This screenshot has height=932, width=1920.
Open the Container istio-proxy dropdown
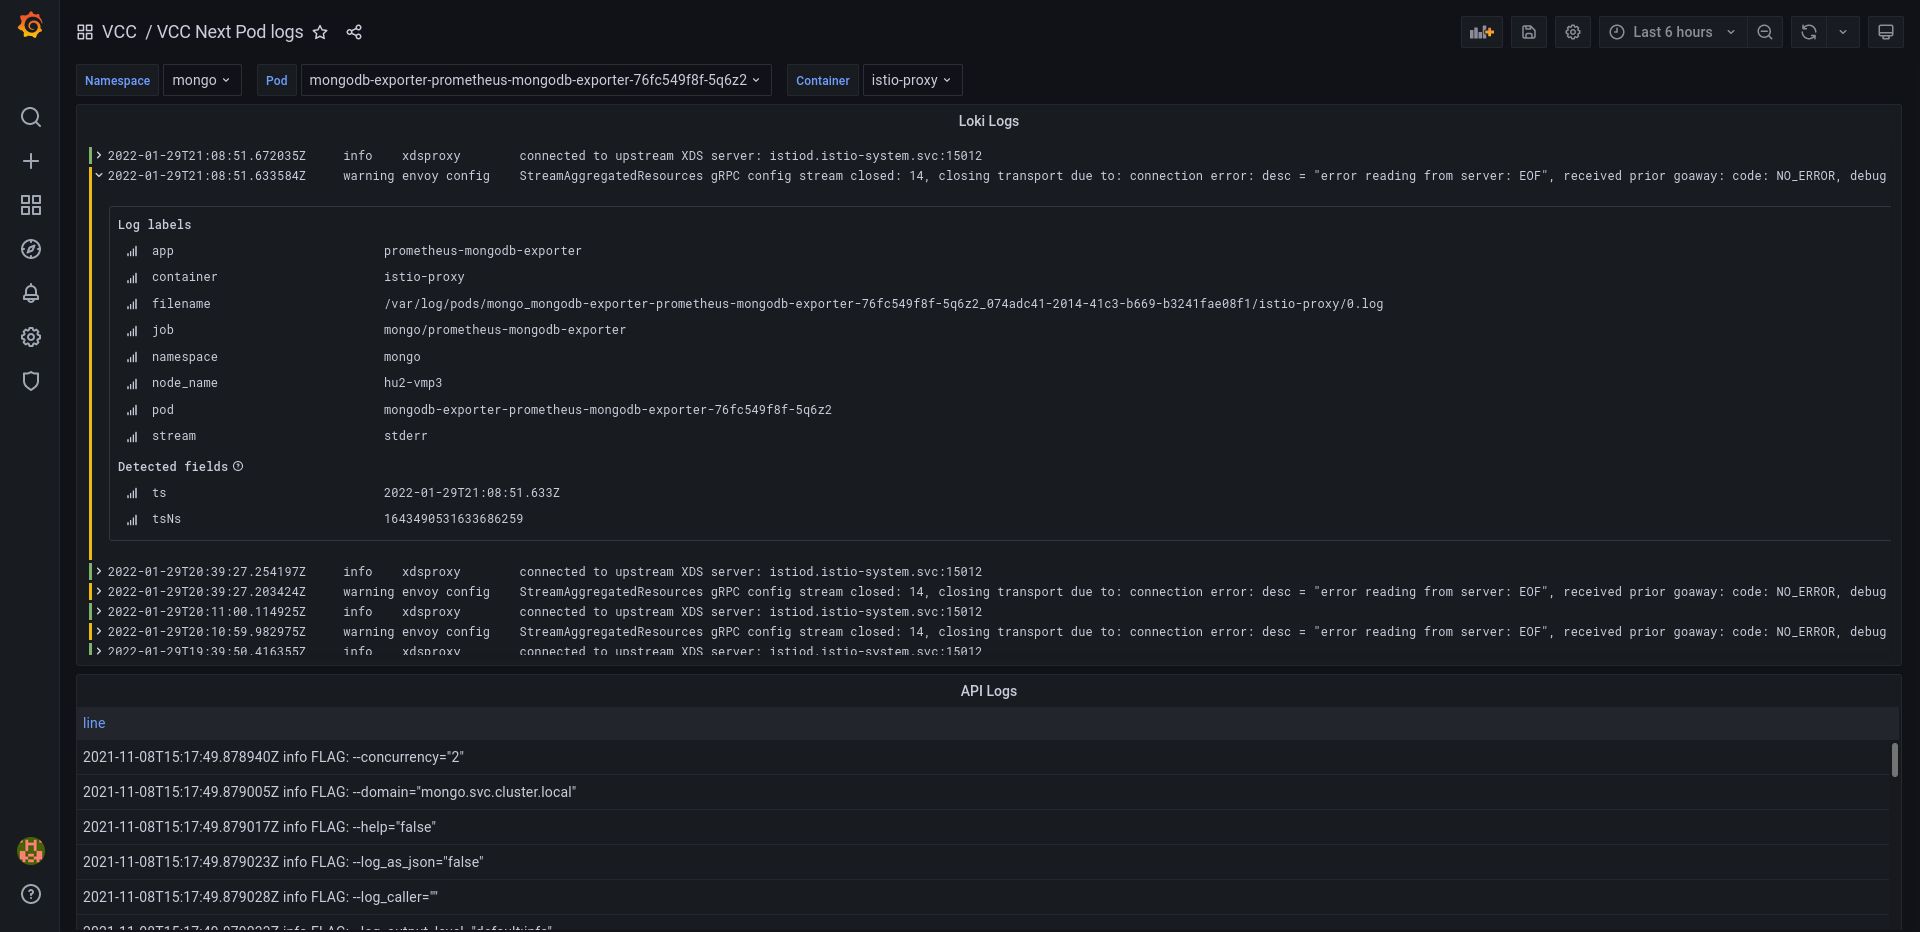click(x=912, y=80)
